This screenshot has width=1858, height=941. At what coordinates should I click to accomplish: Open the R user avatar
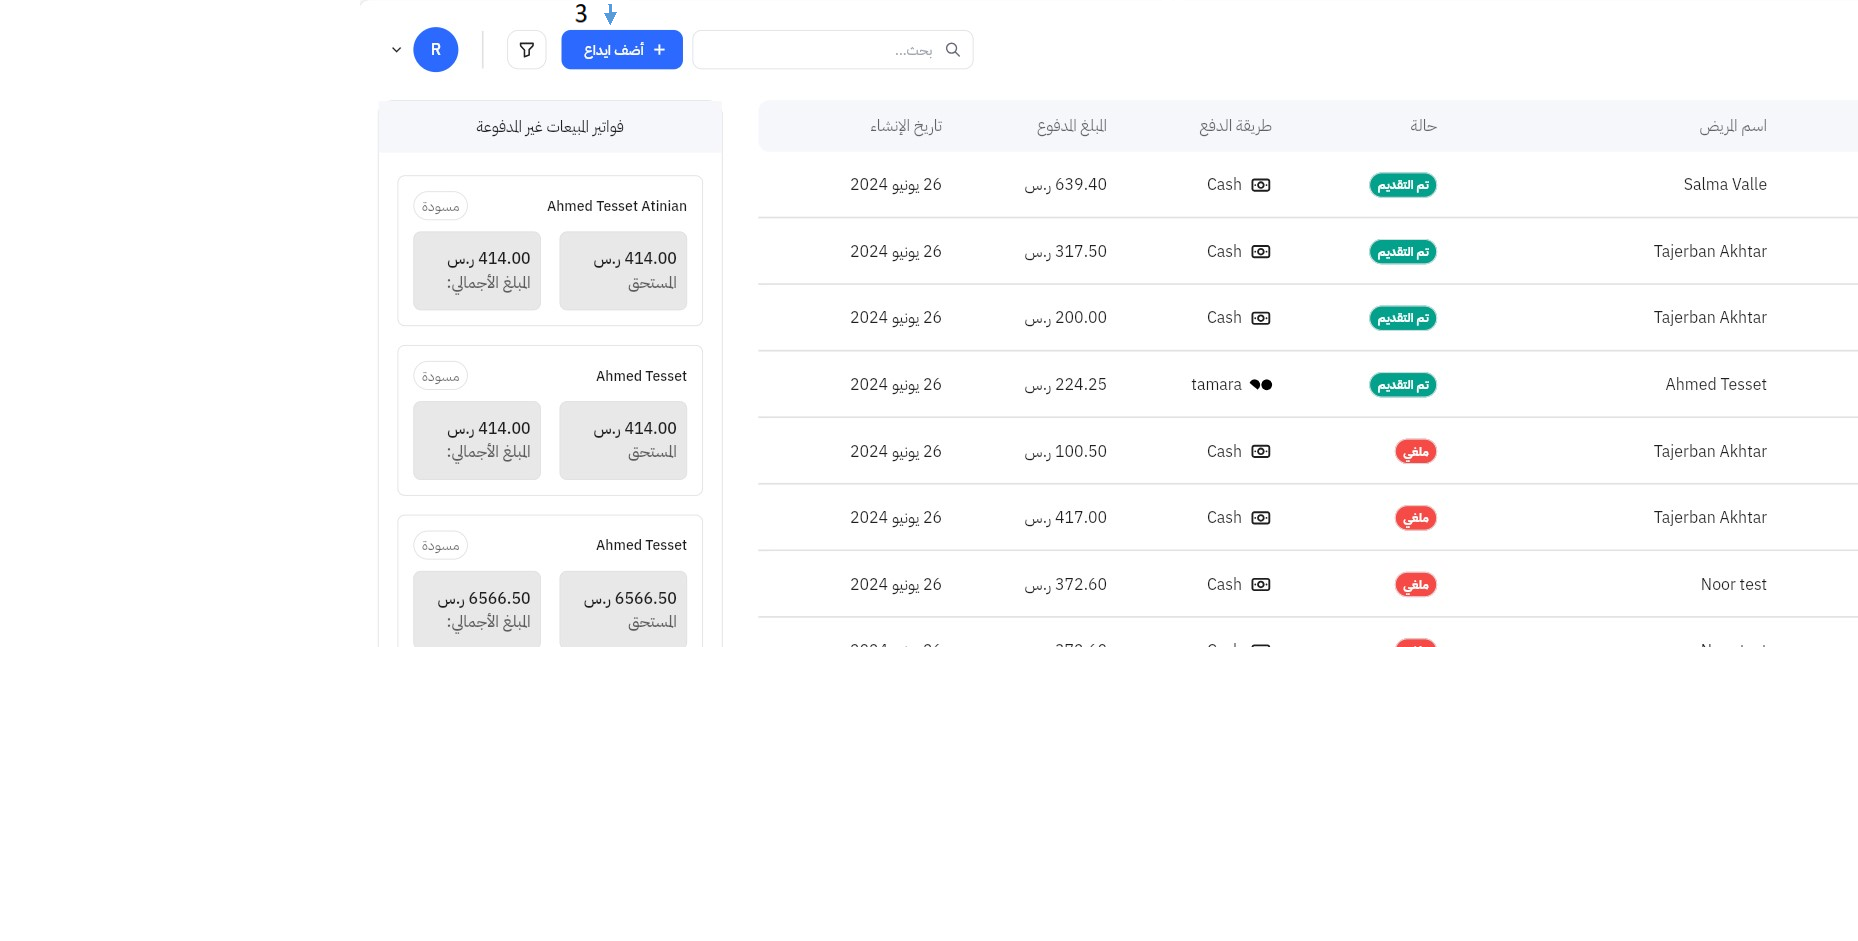pyautogui.click(x=436, y=50)
